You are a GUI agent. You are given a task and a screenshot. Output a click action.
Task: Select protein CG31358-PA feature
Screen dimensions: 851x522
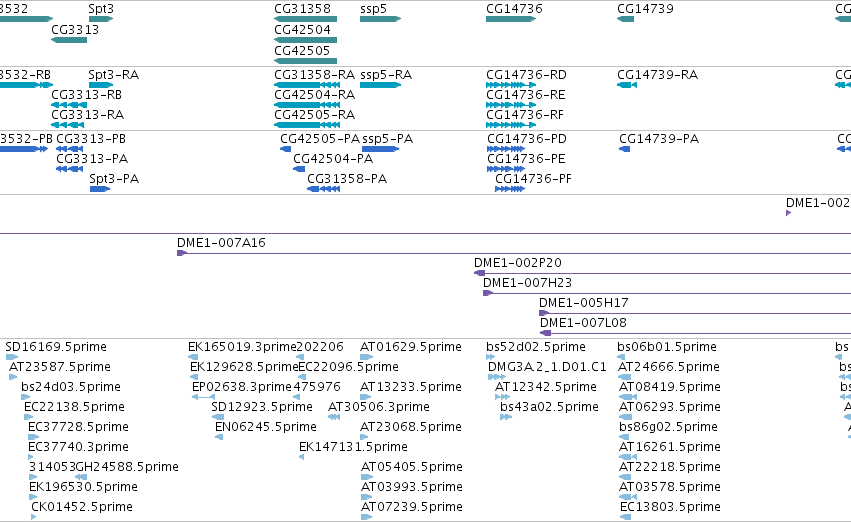point(323,189)
